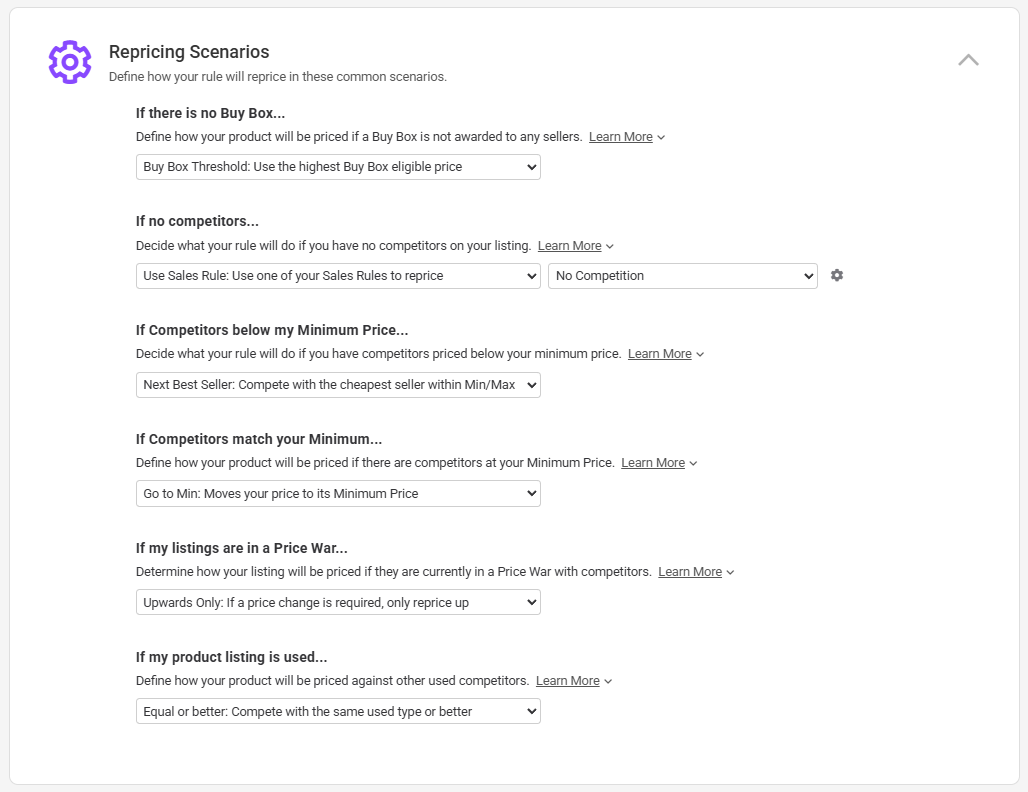Expand chevron beside no Buy Box Learn More
The height and width of the screenshot is (792, 1028).
tap(662, 137)
